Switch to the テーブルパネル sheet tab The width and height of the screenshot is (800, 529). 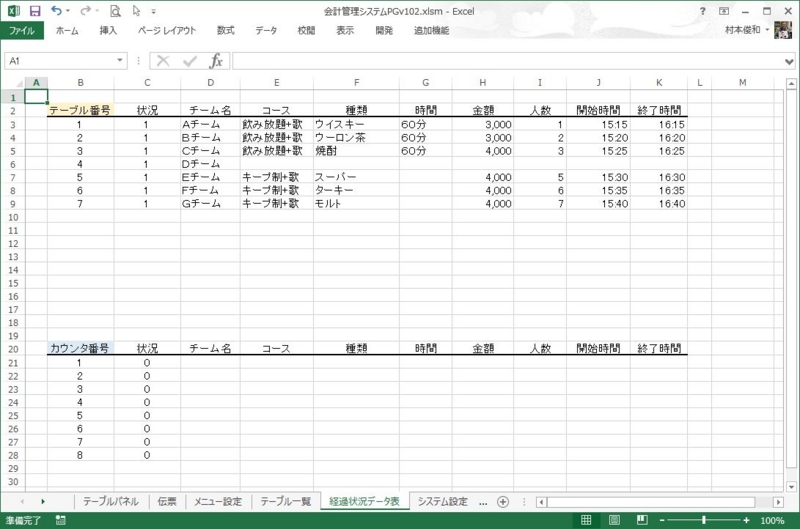(x=111, y=501)
